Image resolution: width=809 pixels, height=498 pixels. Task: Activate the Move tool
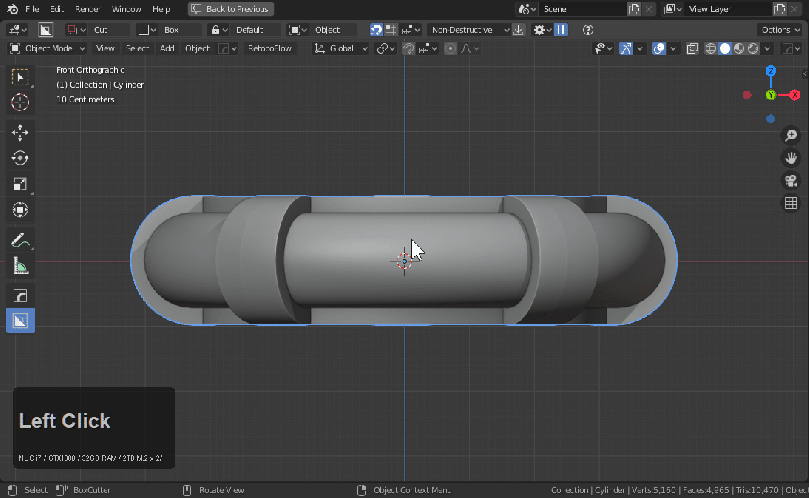(20, 132)
